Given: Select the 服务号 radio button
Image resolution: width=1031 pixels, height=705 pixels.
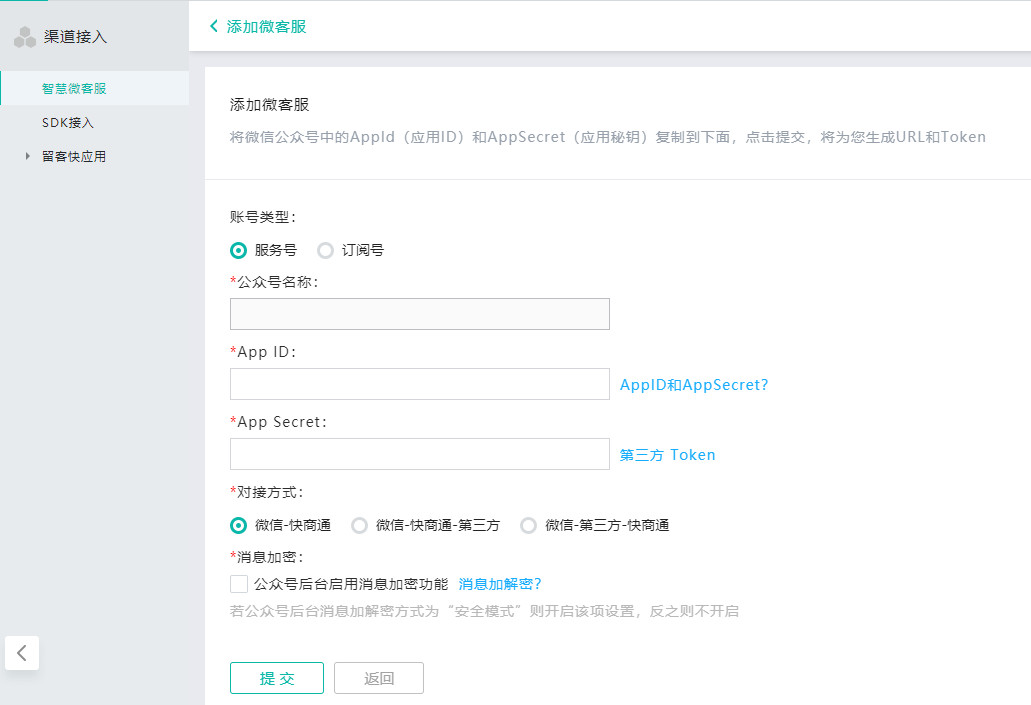Looking at the screenshot, I should 238,250.
